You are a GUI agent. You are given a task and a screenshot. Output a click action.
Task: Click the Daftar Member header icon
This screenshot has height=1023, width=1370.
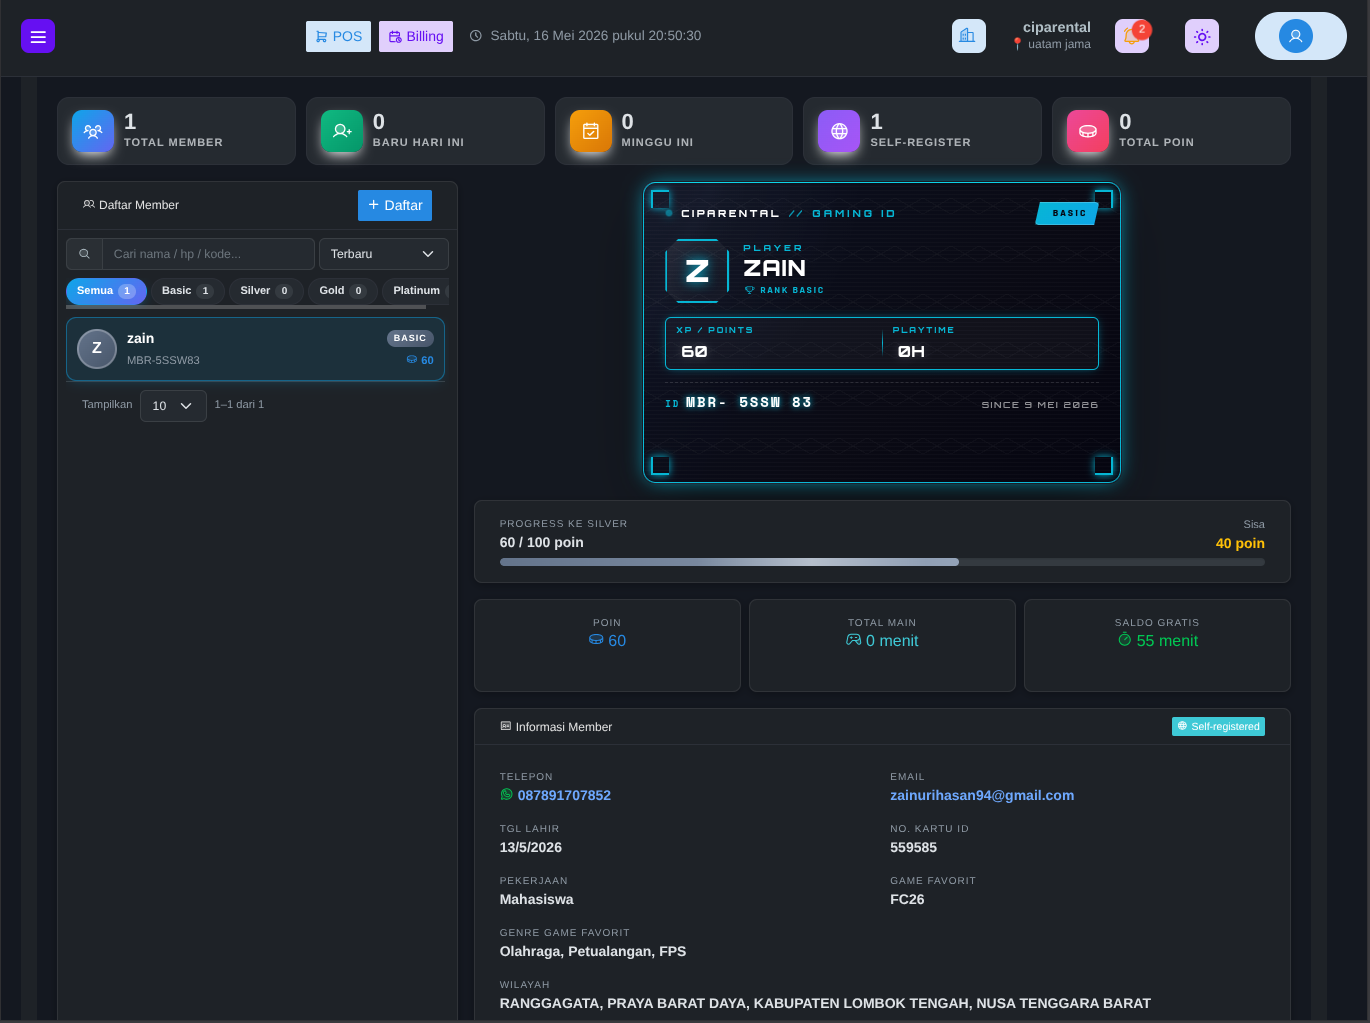(89, 205)
